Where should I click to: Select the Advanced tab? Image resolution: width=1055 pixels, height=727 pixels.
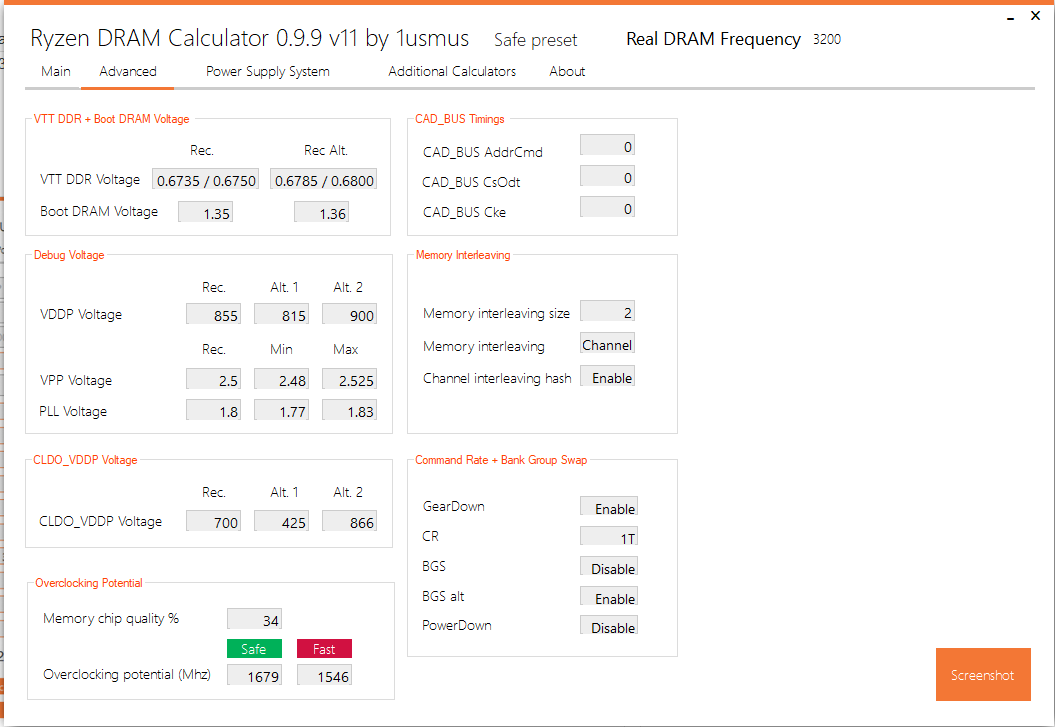pos(128,71)
